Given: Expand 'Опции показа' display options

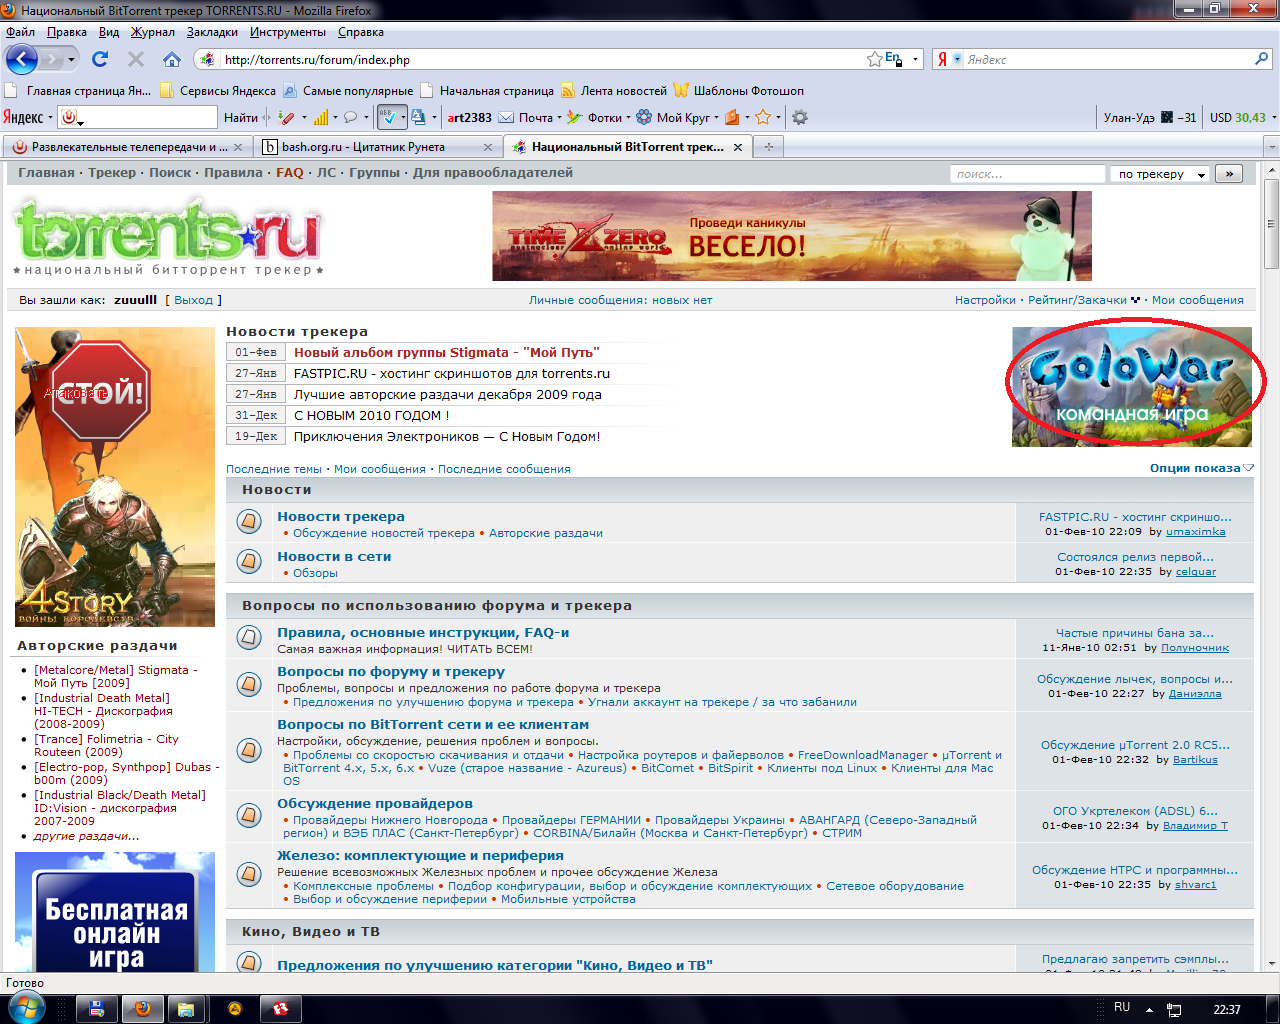Looking at the screenshot, I should tap(1200, 468).
